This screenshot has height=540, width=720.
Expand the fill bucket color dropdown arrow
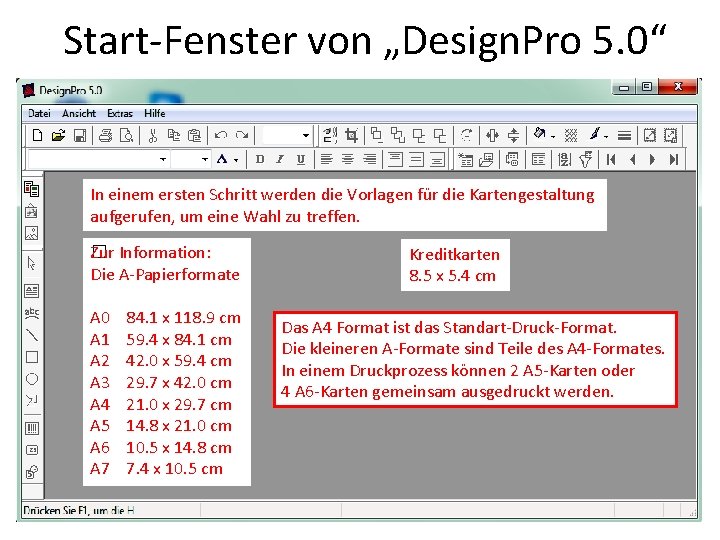point(553,136)
